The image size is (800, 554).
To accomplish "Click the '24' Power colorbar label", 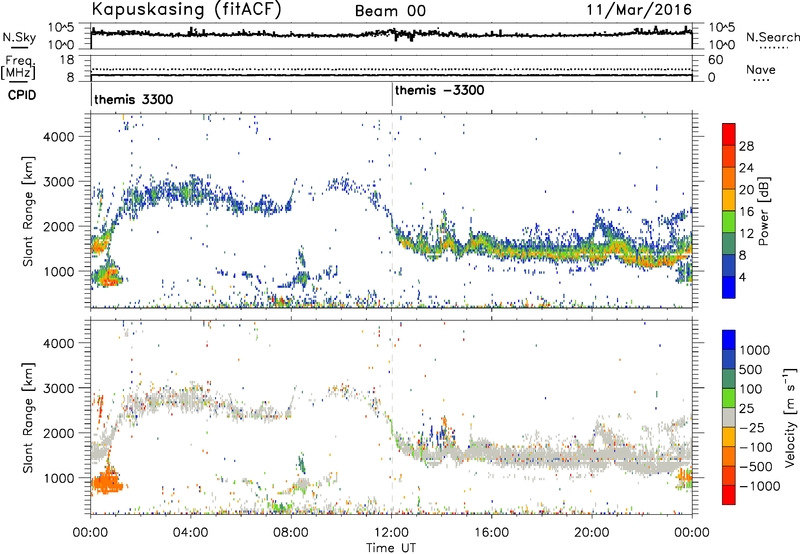I will [746, 168].
